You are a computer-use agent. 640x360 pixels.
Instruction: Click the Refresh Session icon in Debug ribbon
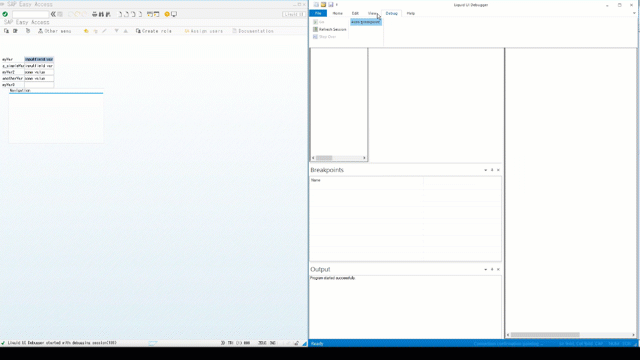[315, 29]
